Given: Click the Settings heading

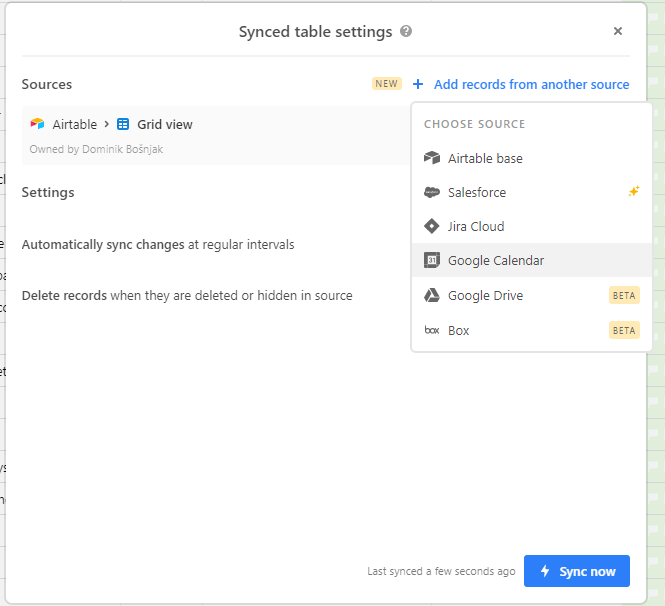Looking at the screenshot, I should pos(48,192).
